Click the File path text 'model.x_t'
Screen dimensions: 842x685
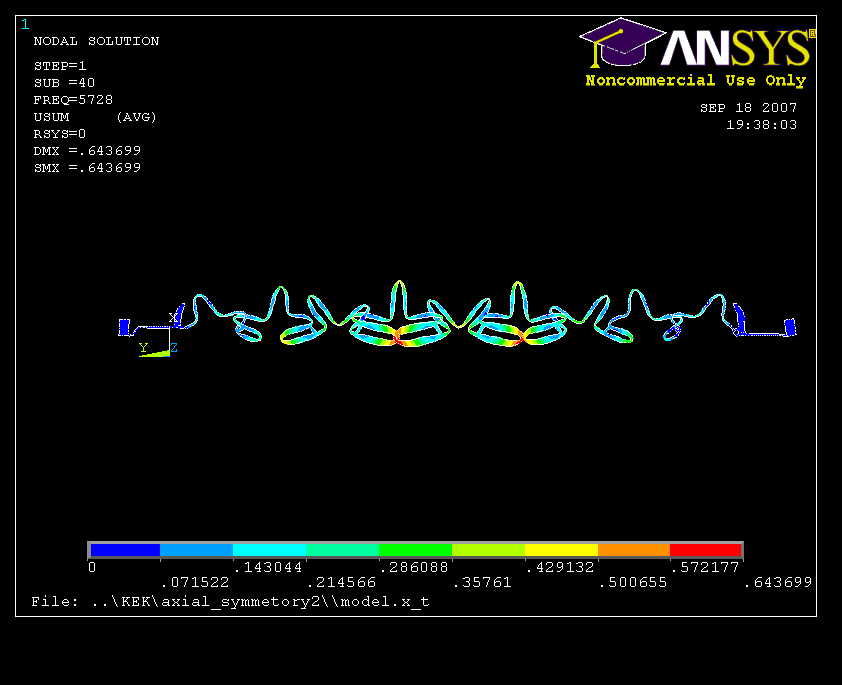click(x=385, y=602)
